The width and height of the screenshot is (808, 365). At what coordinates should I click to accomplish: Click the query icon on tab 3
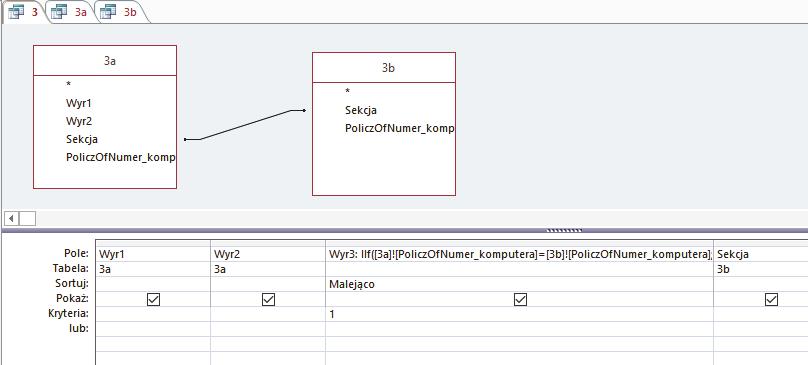click(x=16, y=11)
